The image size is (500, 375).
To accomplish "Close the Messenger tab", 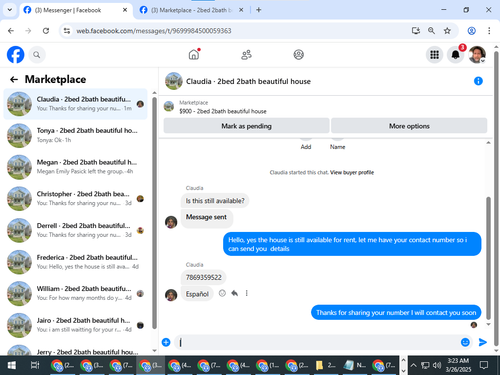I will click(125, 10).
